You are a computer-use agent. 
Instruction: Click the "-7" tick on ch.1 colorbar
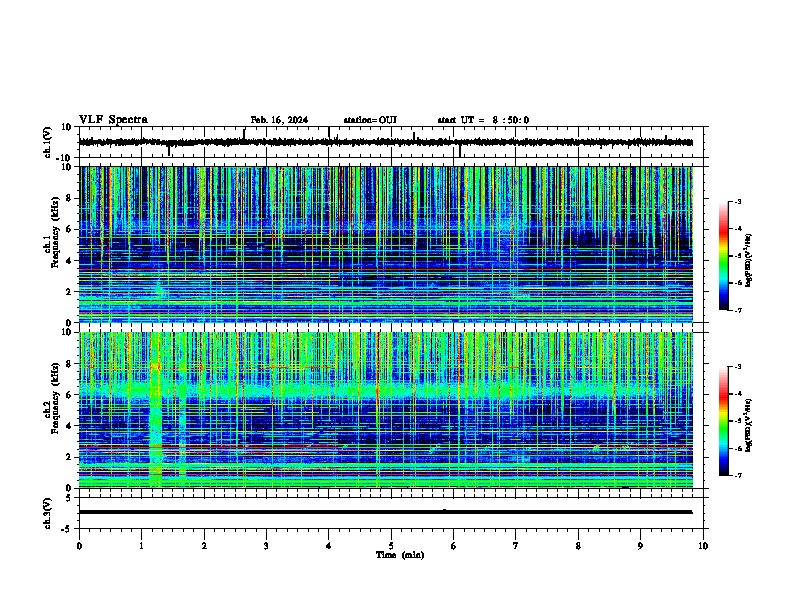(x=738, y=310)
